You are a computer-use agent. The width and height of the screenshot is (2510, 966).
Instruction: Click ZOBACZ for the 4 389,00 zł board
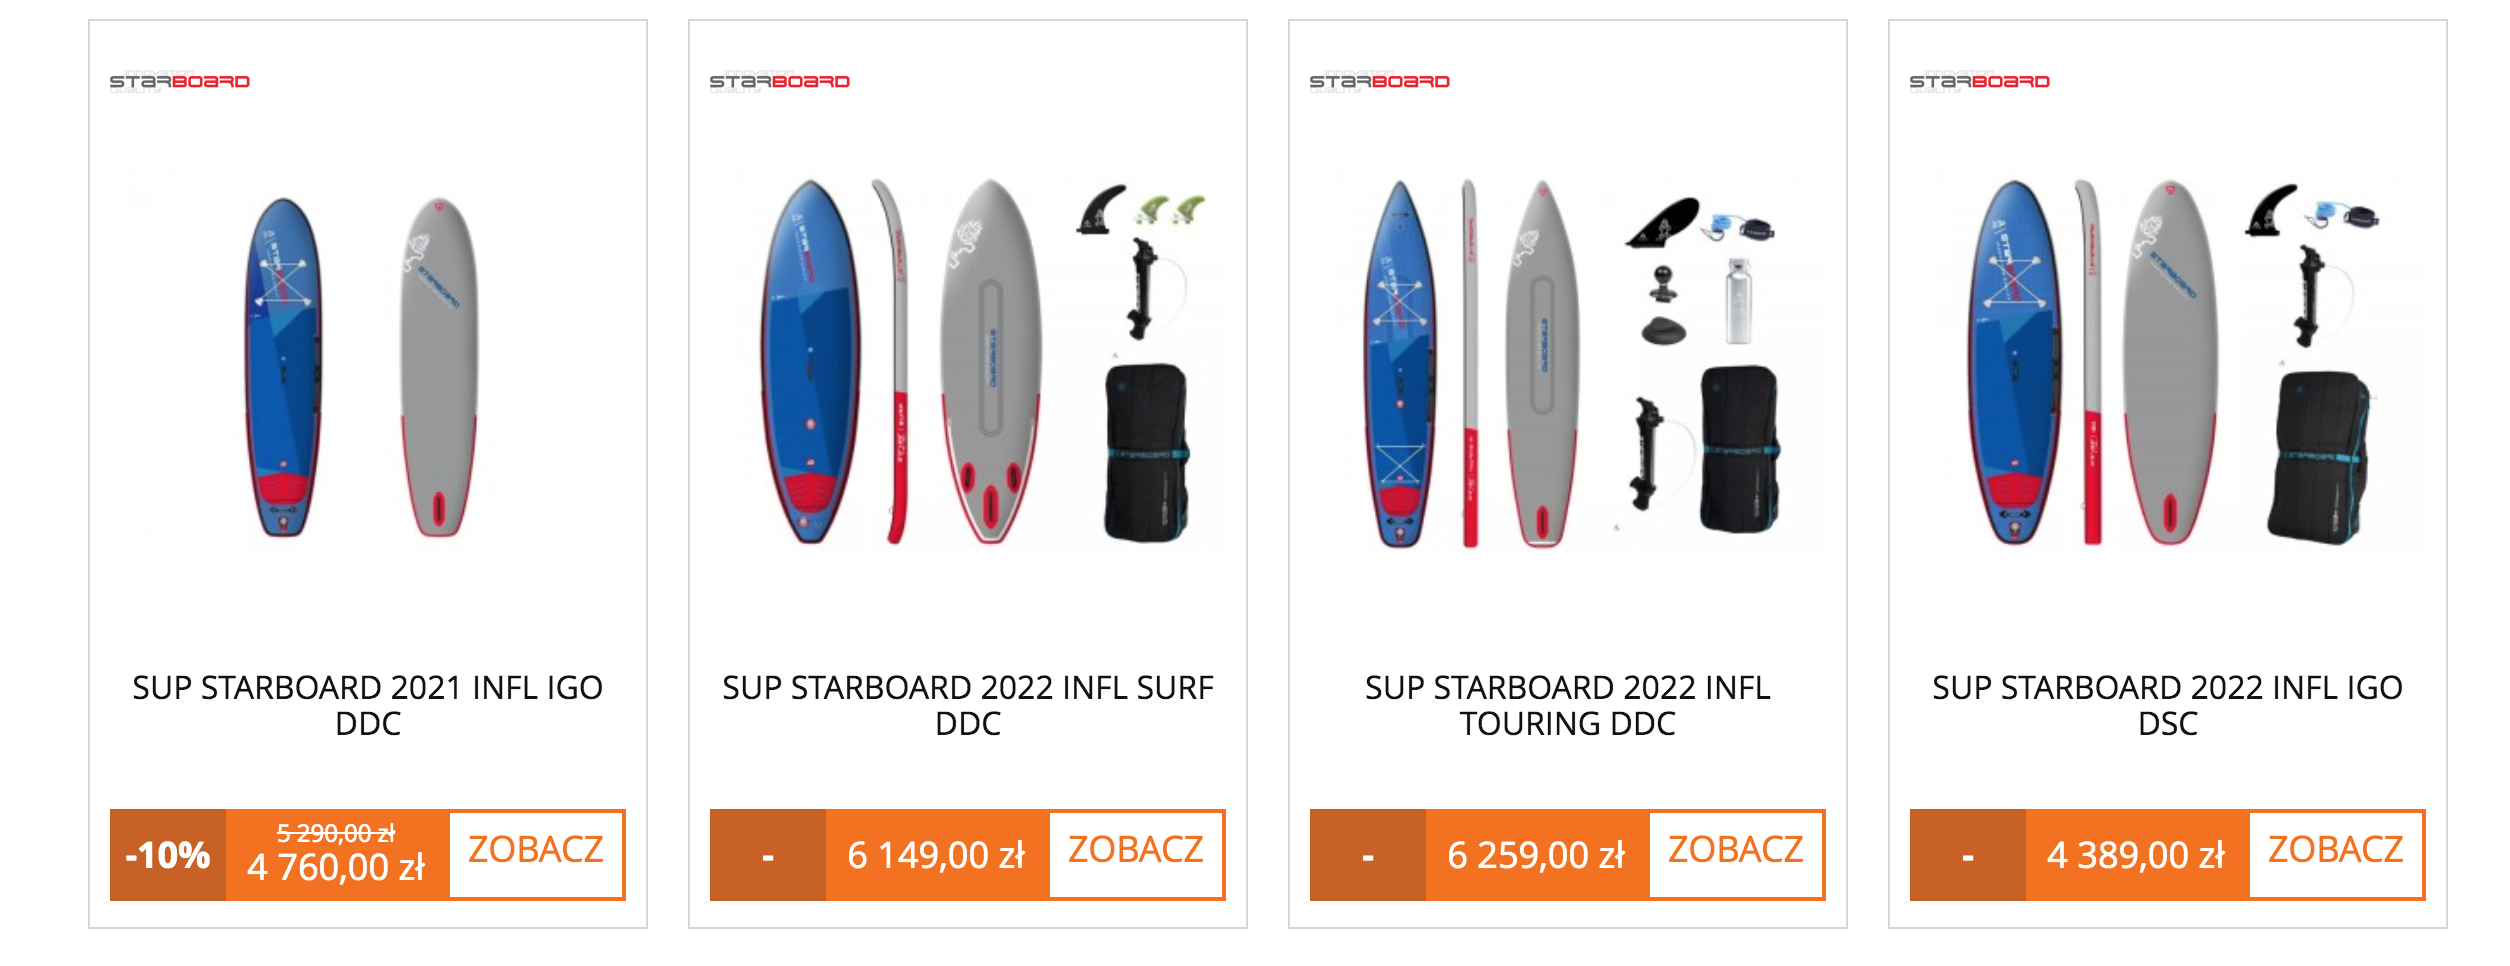coord(2336,854)
